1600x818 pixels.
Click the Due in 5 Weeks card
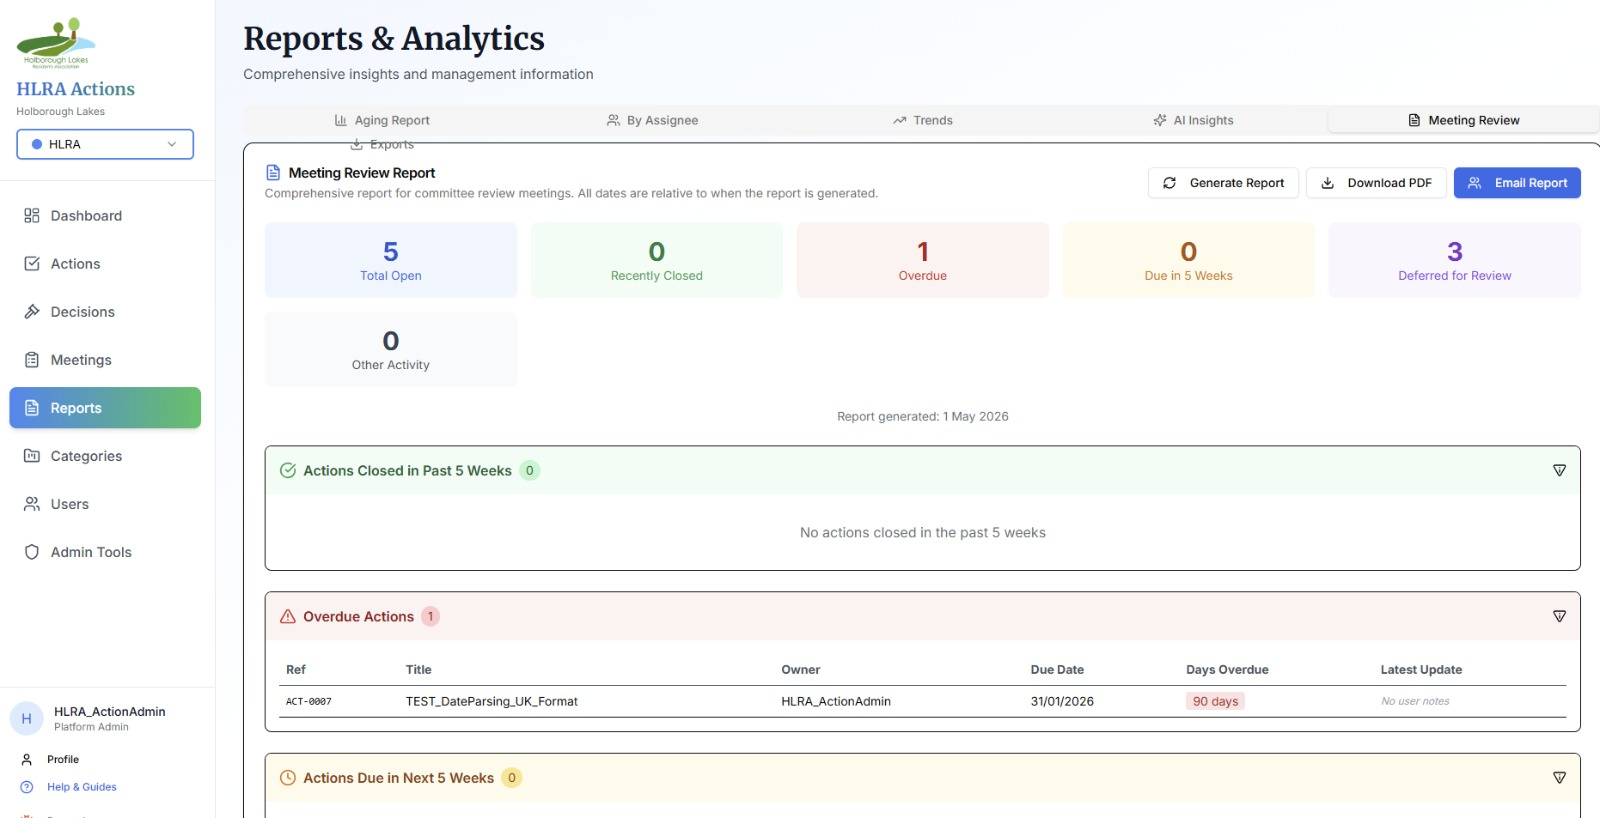1189,260
